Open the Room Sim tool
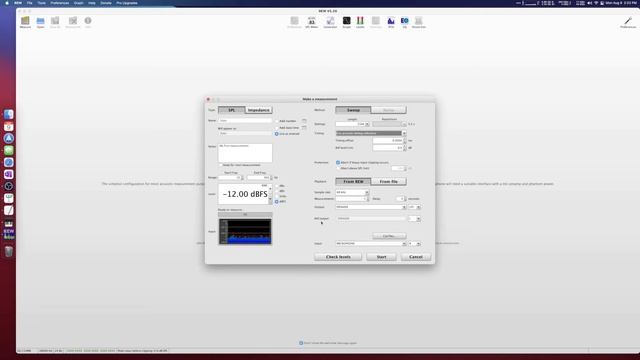 [419, 22]
